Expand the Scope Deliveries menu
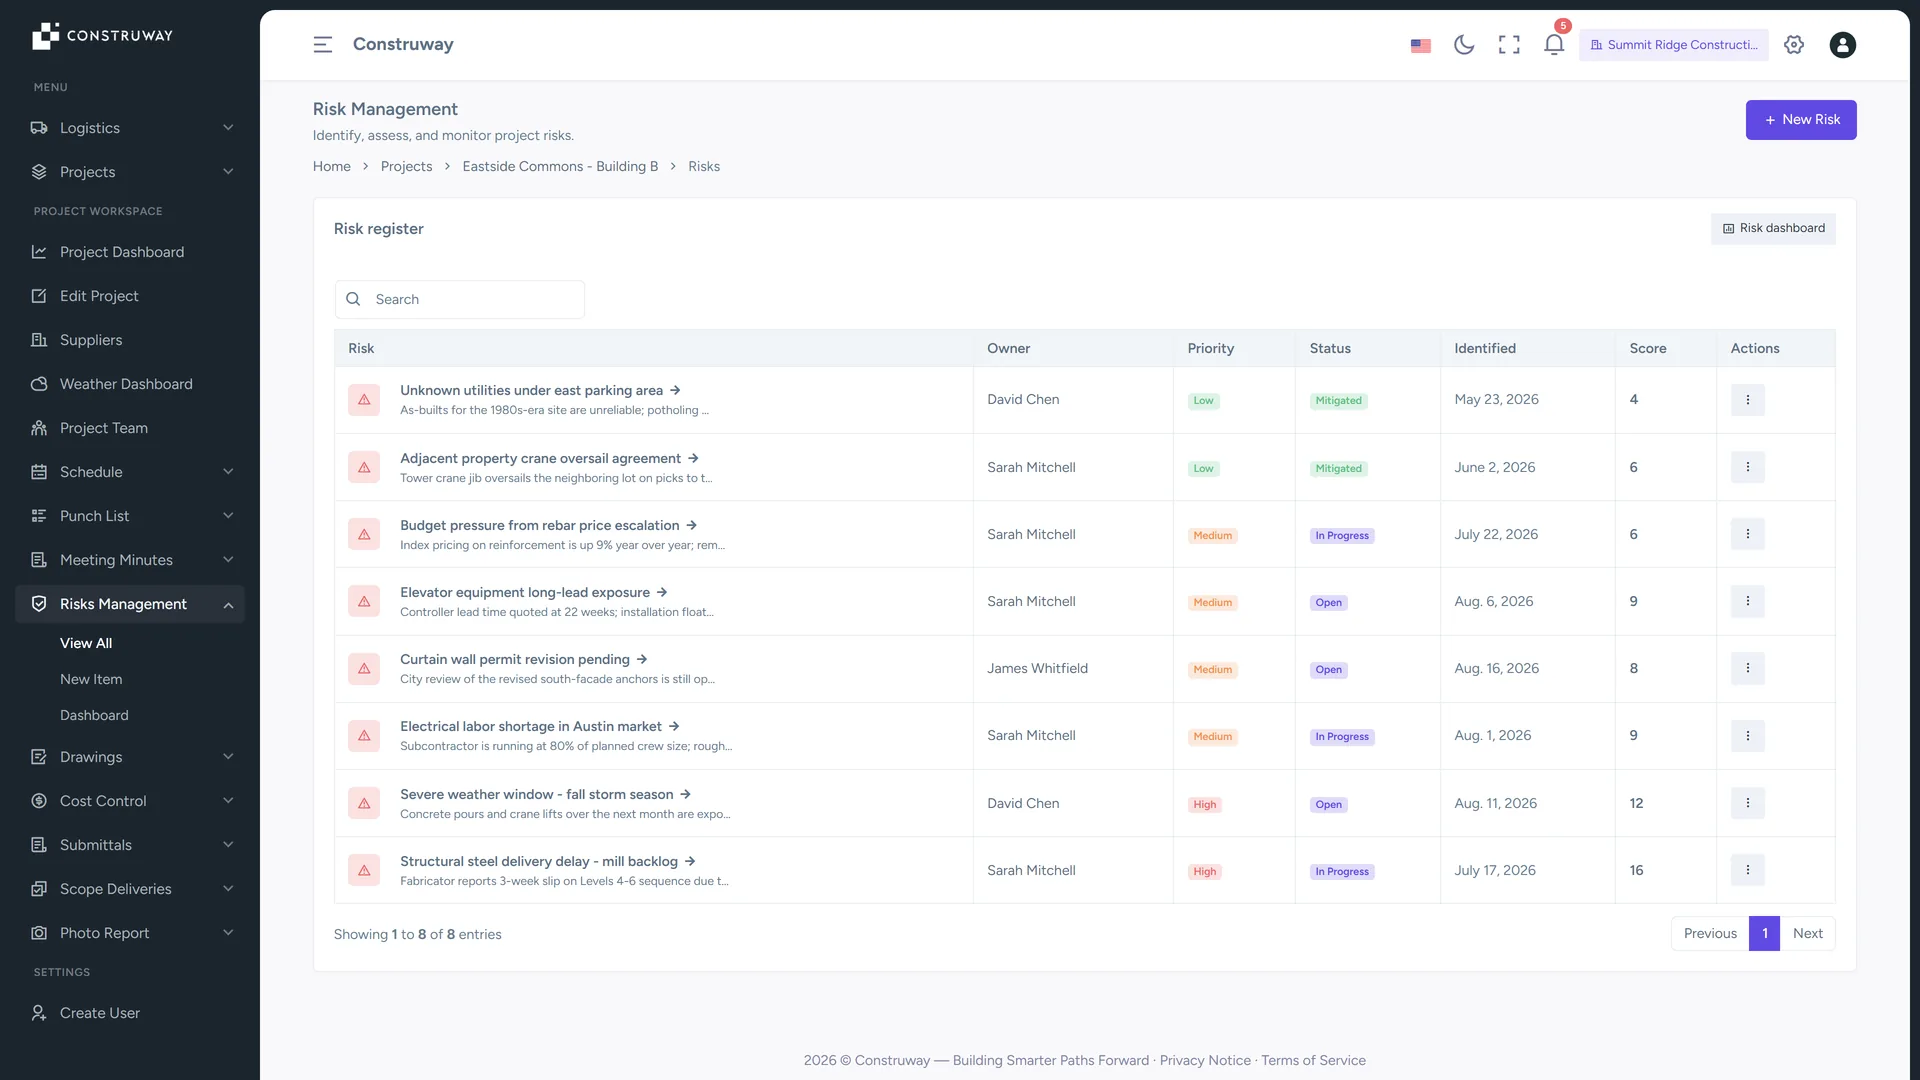Viewport: 1920px width, 1080px height. (x=130, y=889)
